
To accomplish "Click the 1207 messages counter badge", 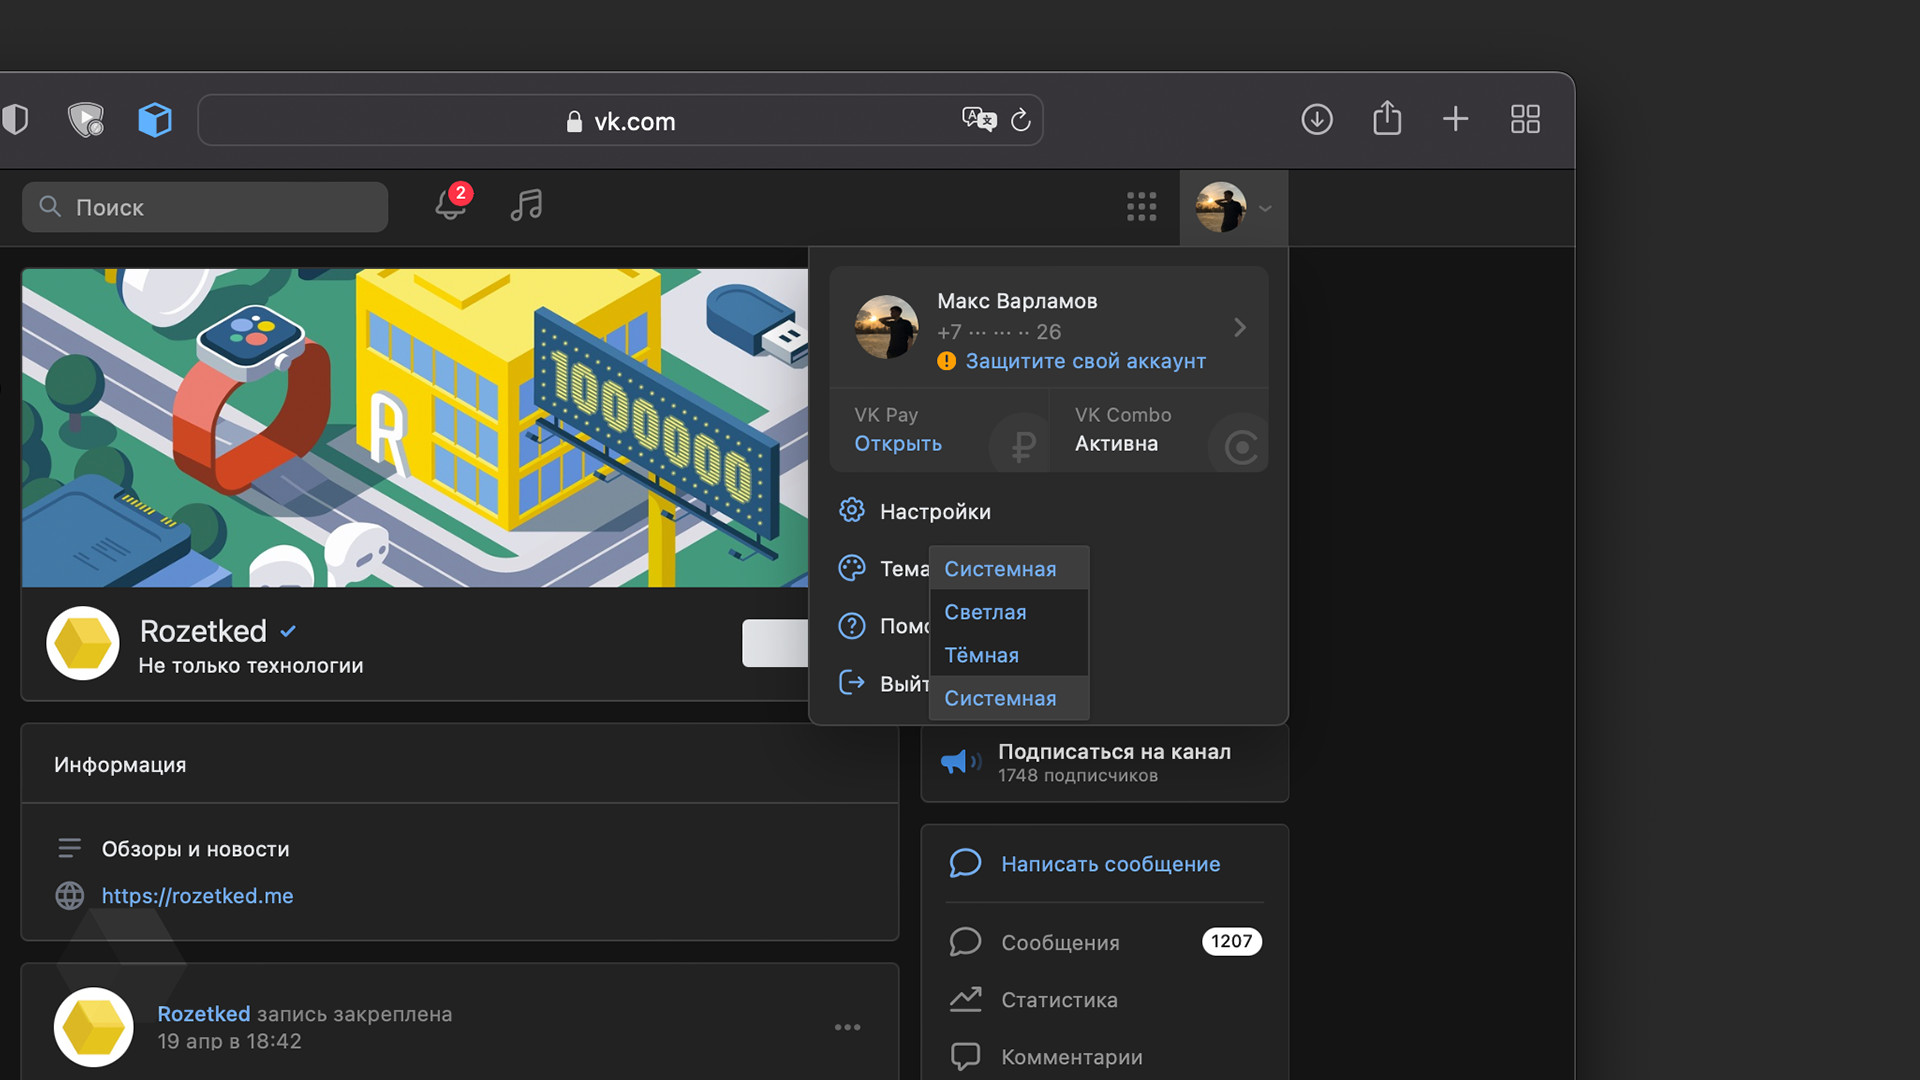I will pos(1232,941).
